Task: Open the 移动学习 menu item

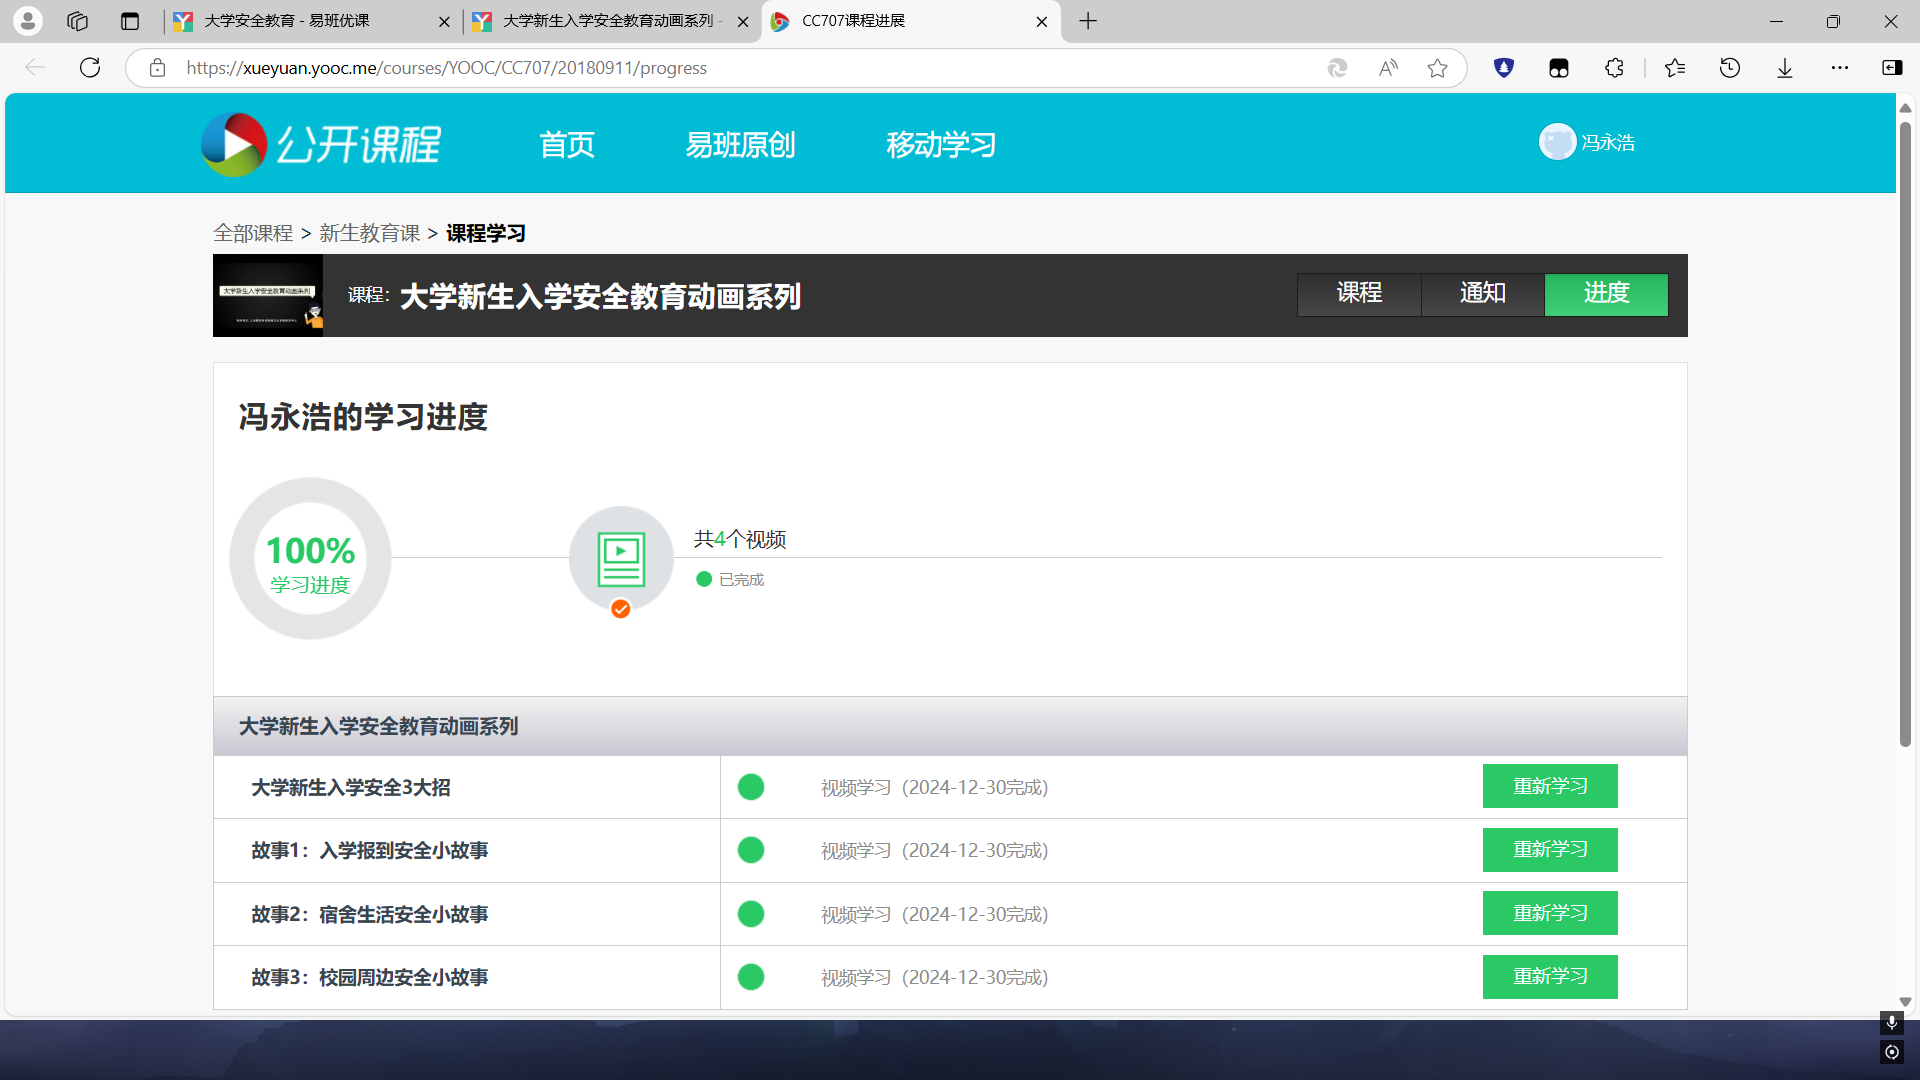Action: point(941,145)
